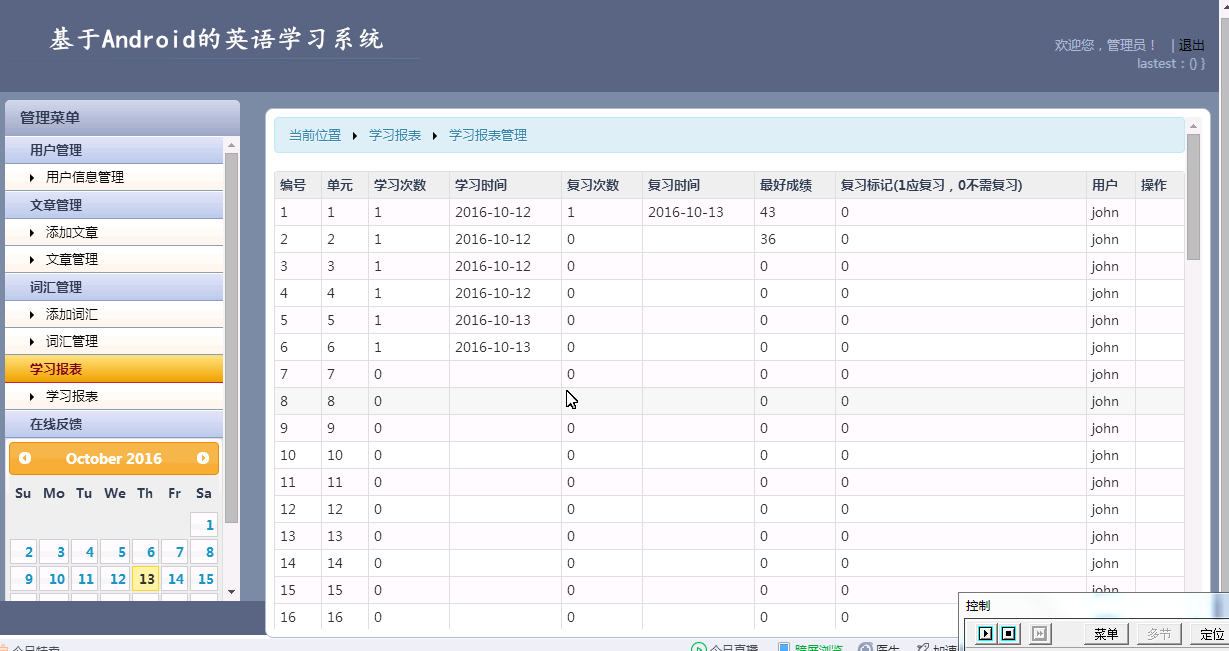Click best score 43 in row 1
The height and width of the screenshot is (651, 1229).
click(768, 212)
